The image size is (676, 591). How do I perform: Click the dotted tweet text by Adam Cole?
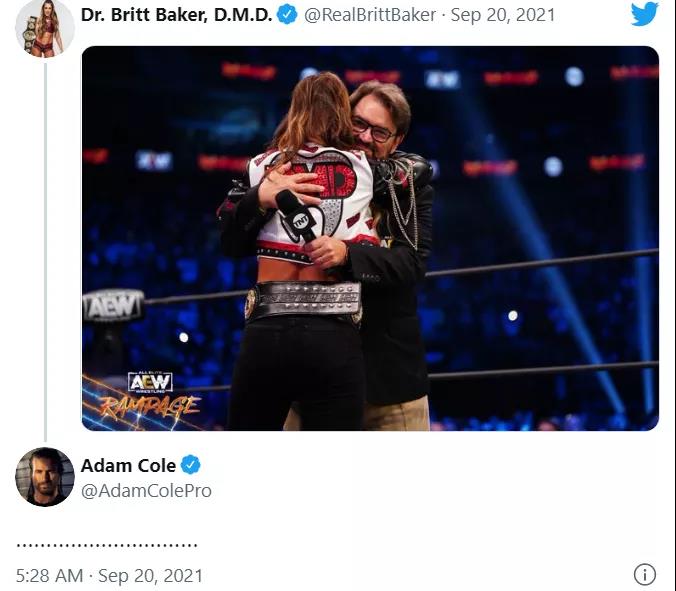point(106,545)
